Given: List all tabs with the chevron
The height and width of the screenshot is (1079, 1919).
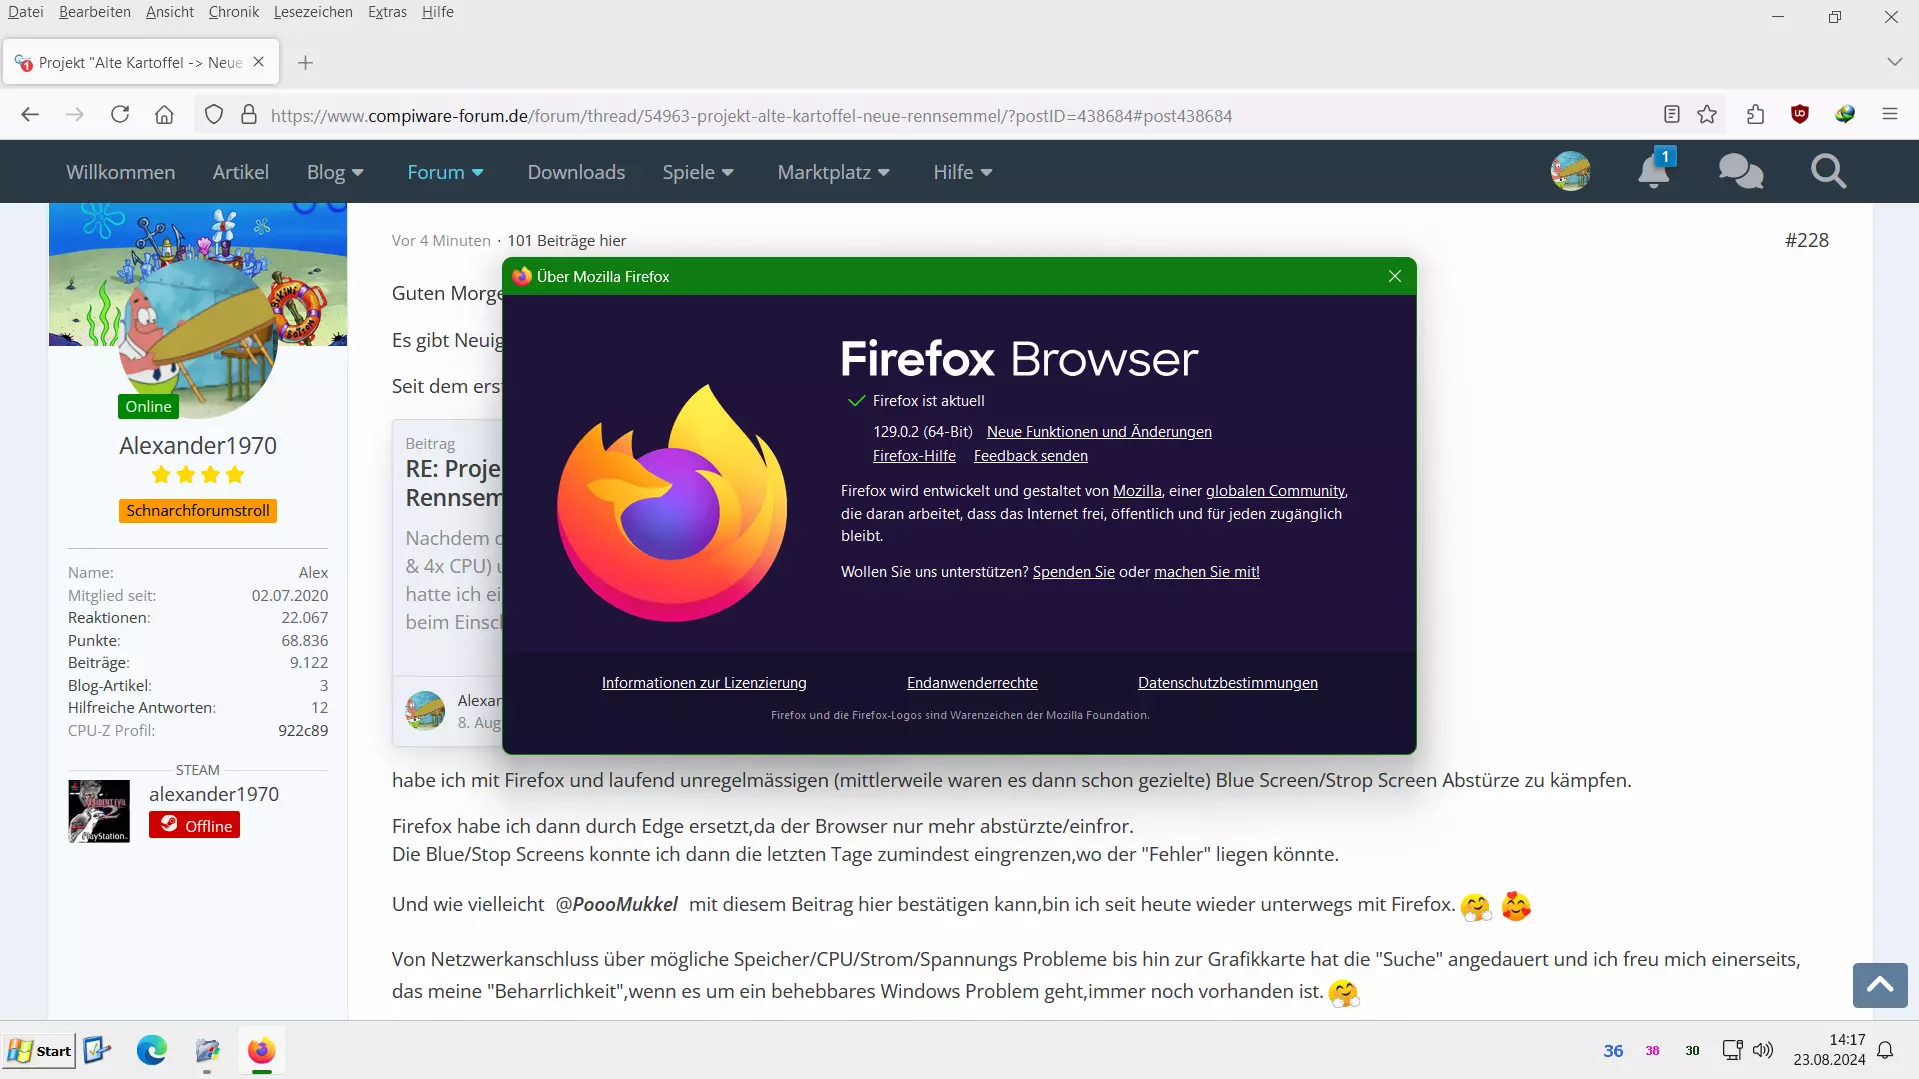Looking at the screenshot, I should (x=1894, y=62).
